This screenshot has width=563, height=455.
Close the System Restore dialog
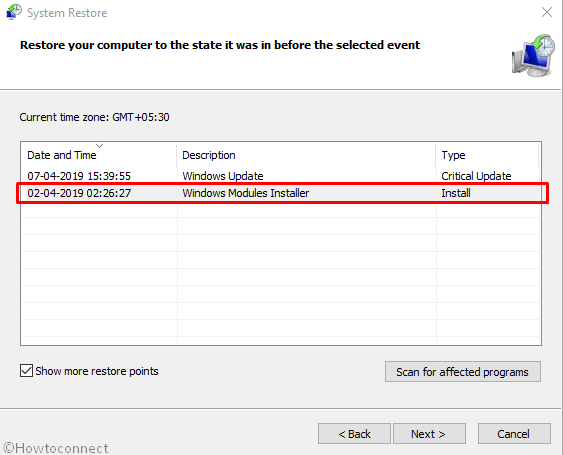coord(547,12)
